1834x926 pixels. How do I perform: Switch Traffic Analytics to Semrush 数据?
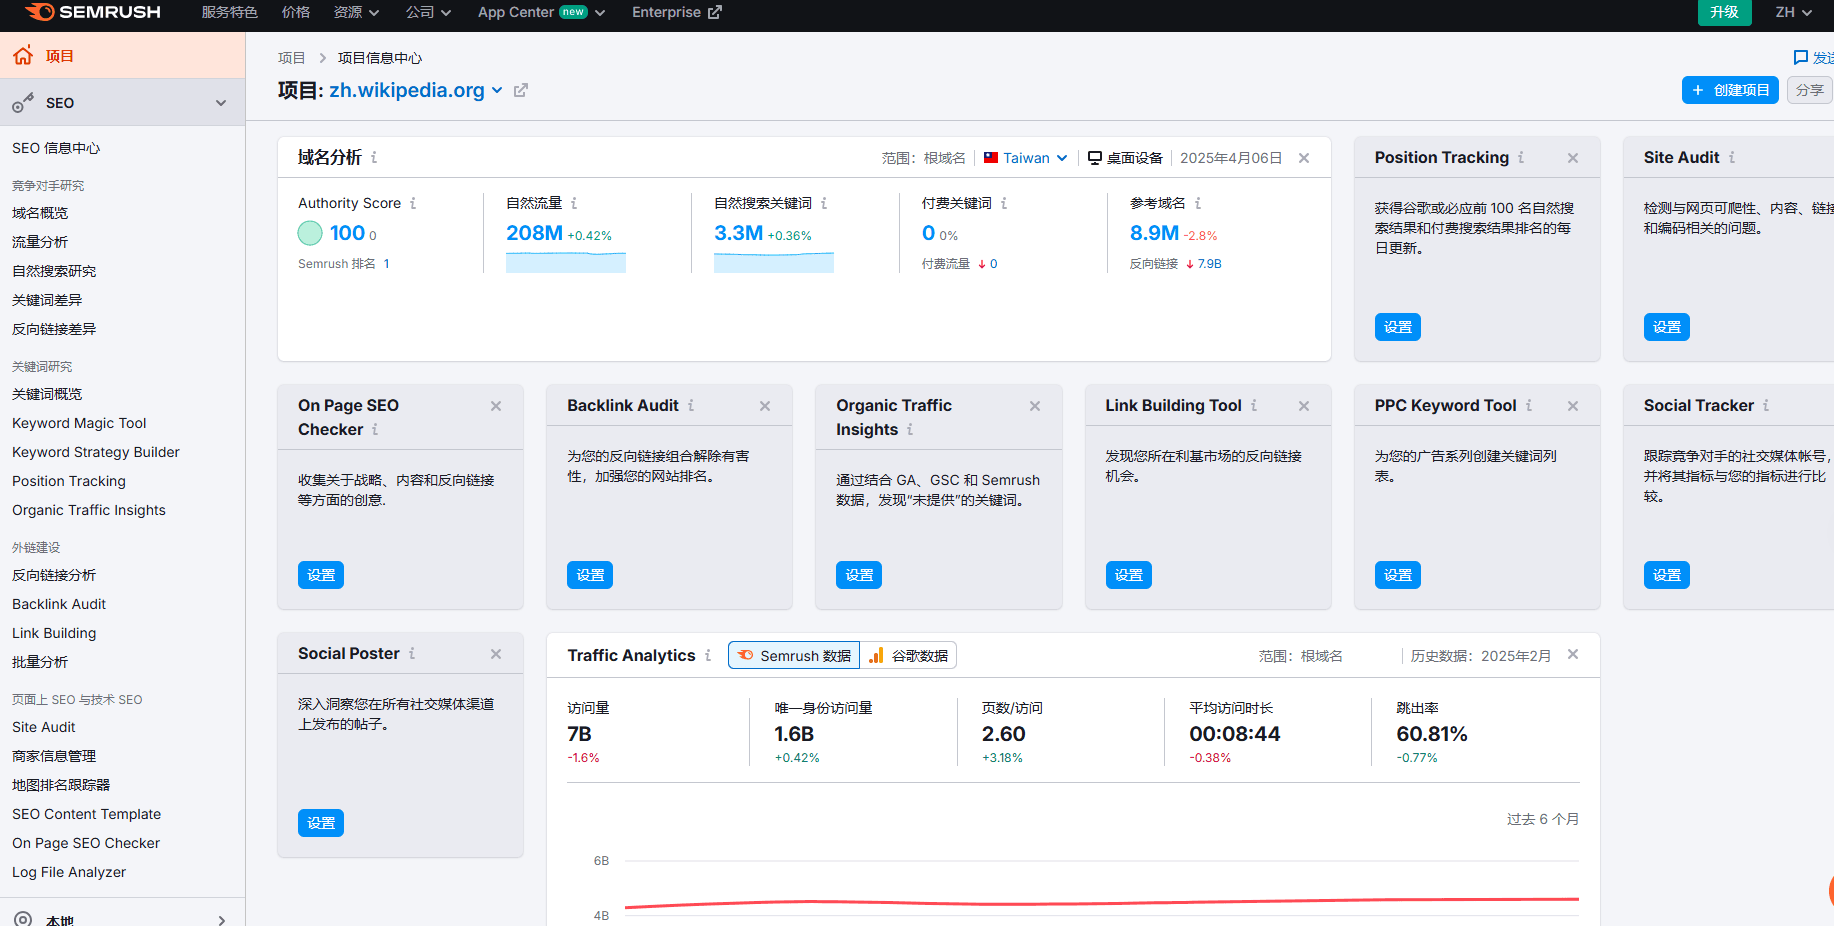click(x=794, y=656)
